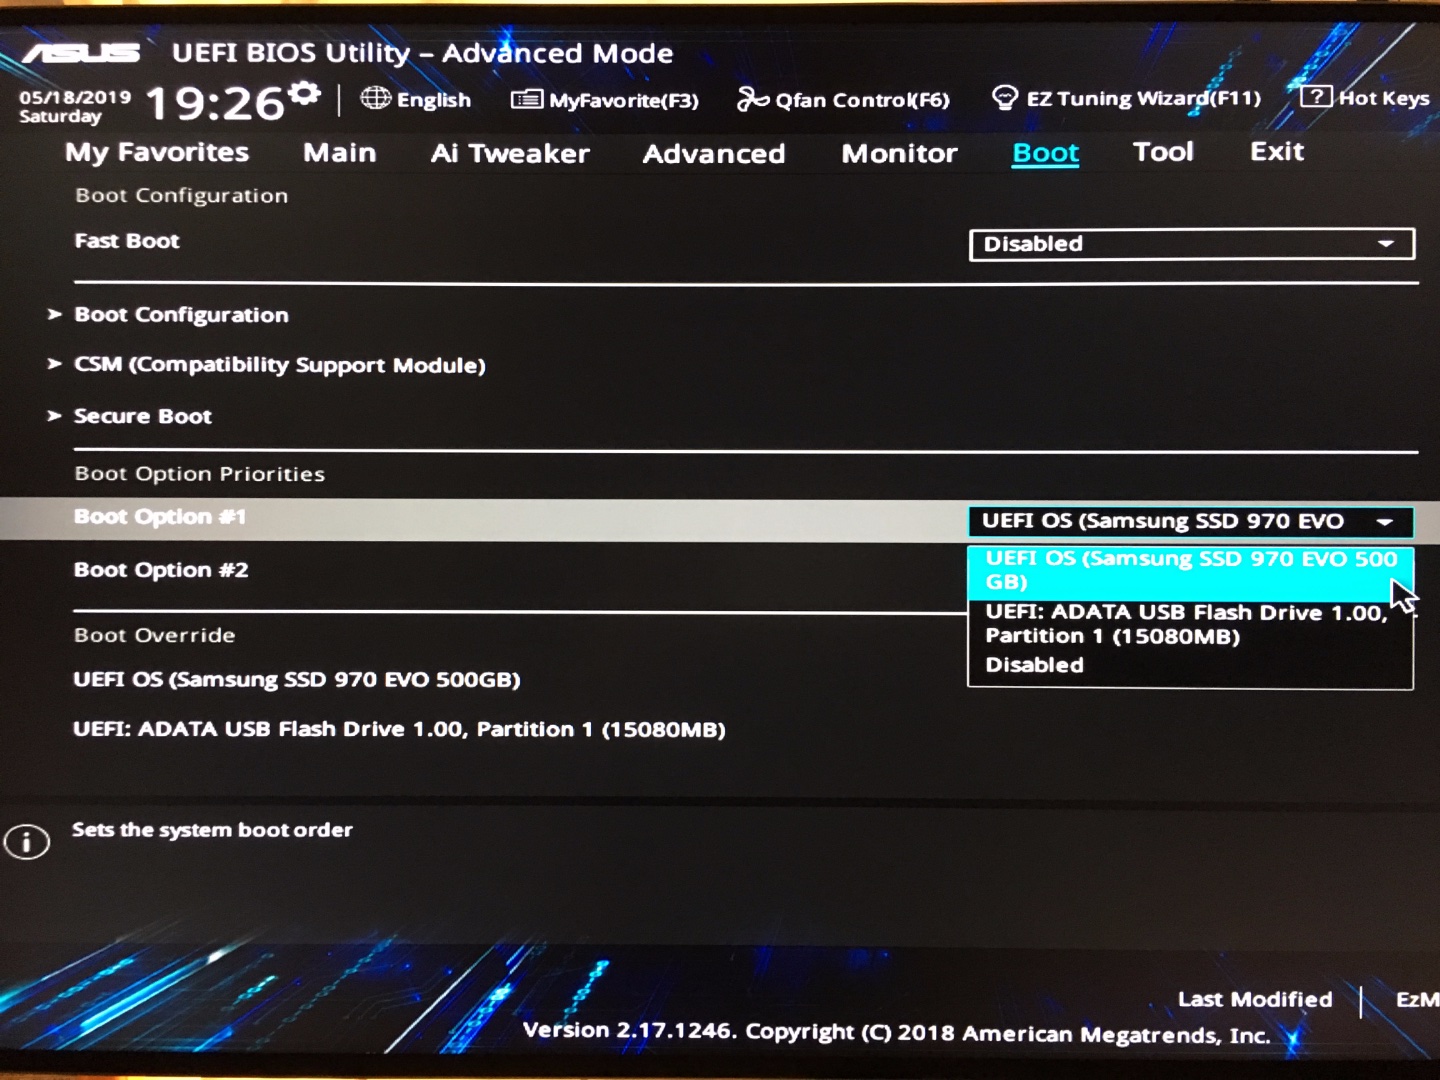This screenshot has height=1080, width=1440.
Task: Choose ADATA USB Flash Drive in dropdown list
Action: pyautogui.click(x=1190, y=624)
